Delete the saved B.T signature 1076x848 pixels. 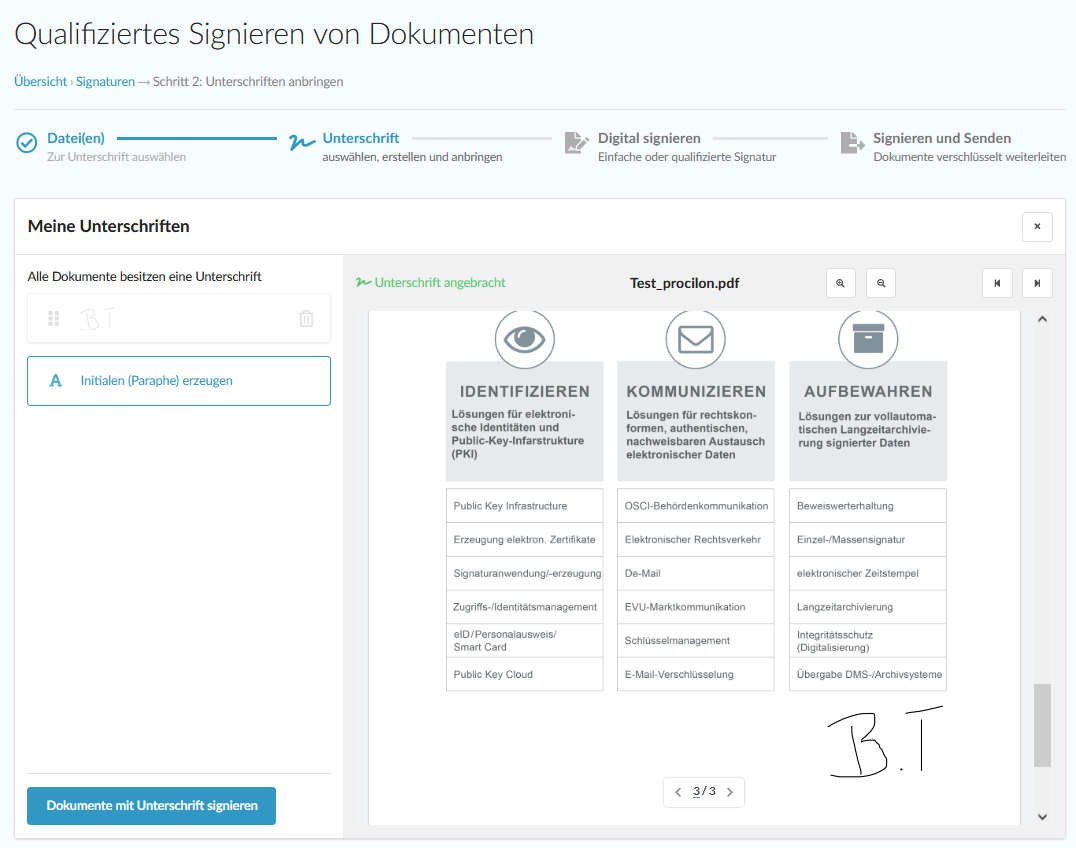306,319
